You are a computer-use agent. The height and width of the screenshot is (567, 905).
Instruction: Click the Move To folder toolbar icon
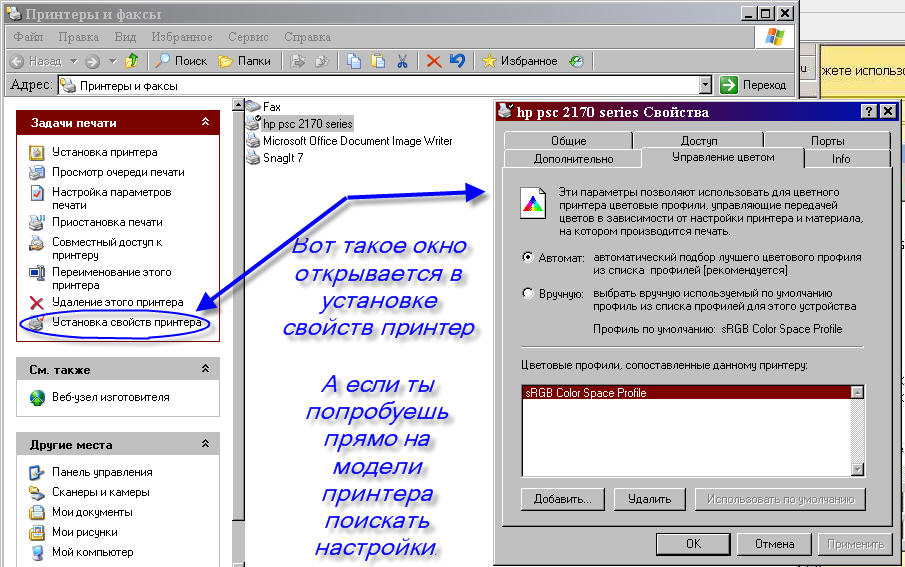[x=298, y=61]
